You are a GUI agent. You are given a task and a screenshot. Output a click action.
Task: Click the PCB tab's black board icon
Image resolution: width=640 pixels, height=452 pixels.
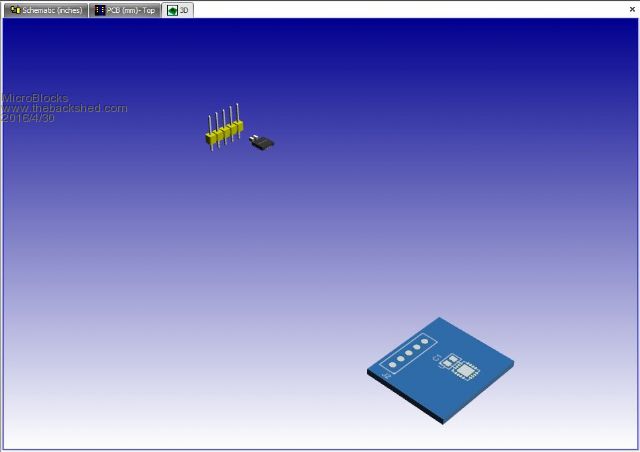99,9
